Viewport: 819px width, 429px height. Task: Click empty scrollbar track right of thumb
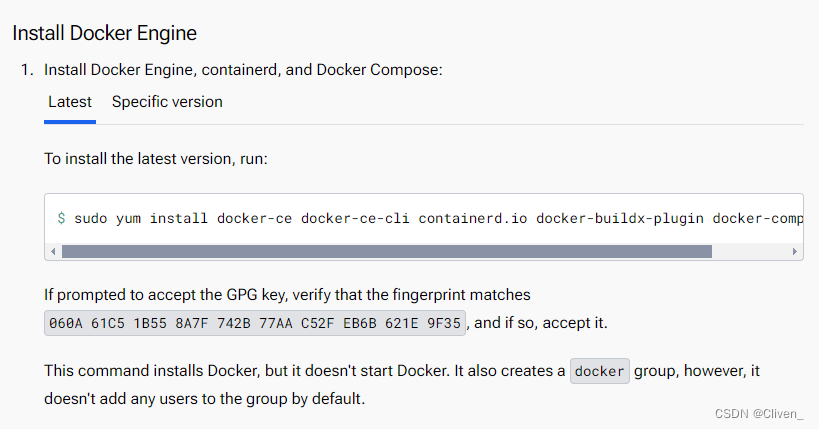click(x=750, y=252)
